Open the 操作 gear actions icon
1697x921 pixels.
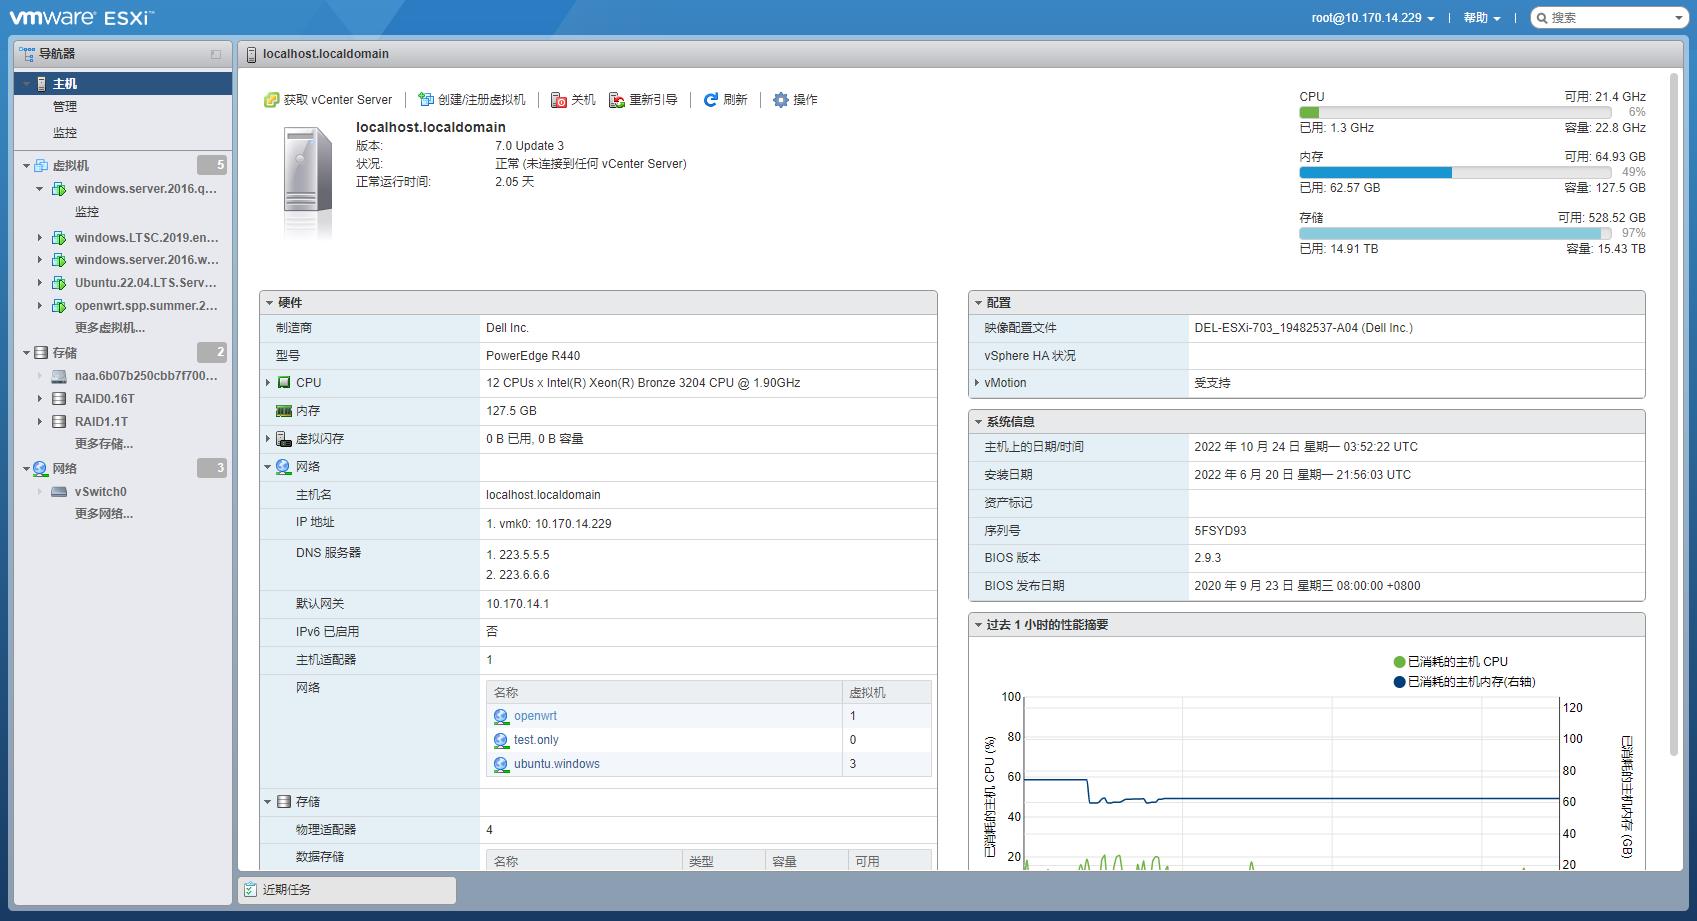click(x=781, y=100)
